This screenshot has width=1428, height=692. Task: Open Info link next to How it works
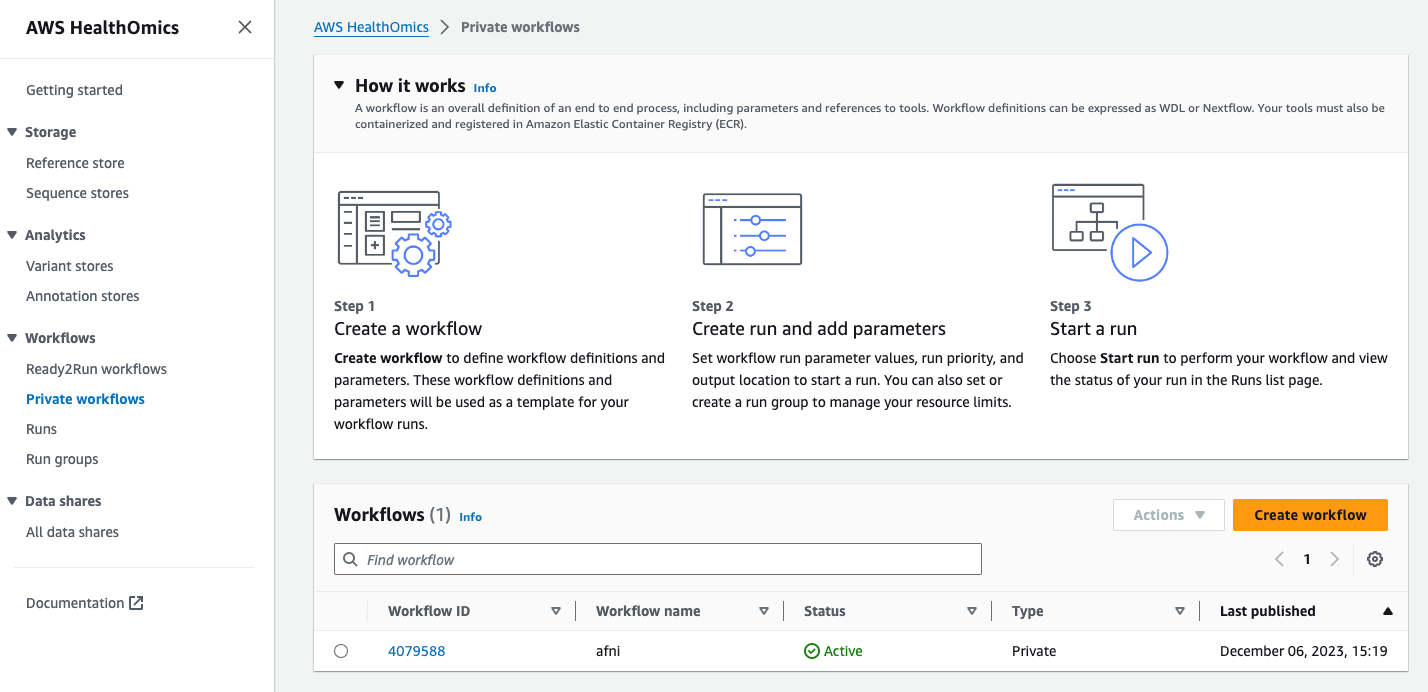pos(485,88)
